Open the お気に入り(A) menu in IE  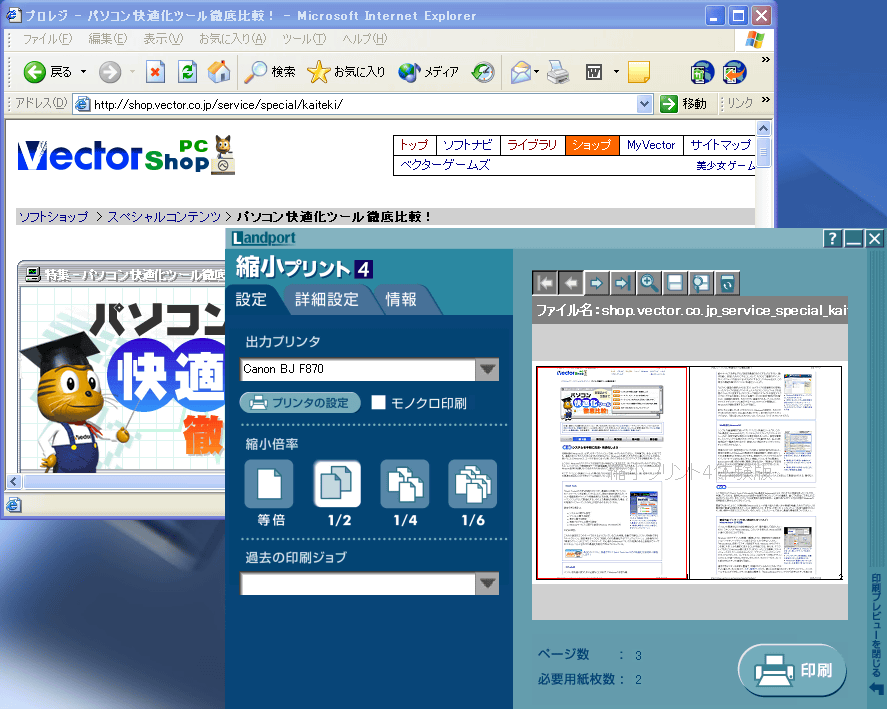[232, 39]
